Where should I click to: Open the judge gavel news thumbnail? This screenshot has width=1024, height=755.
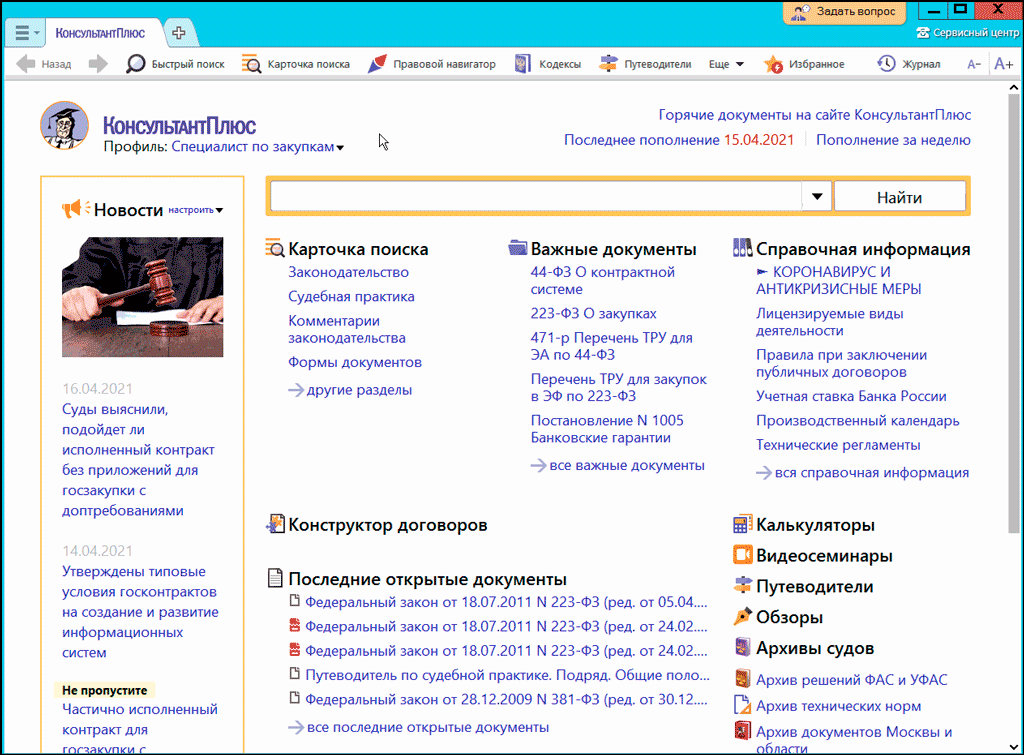tap(142, 297)
